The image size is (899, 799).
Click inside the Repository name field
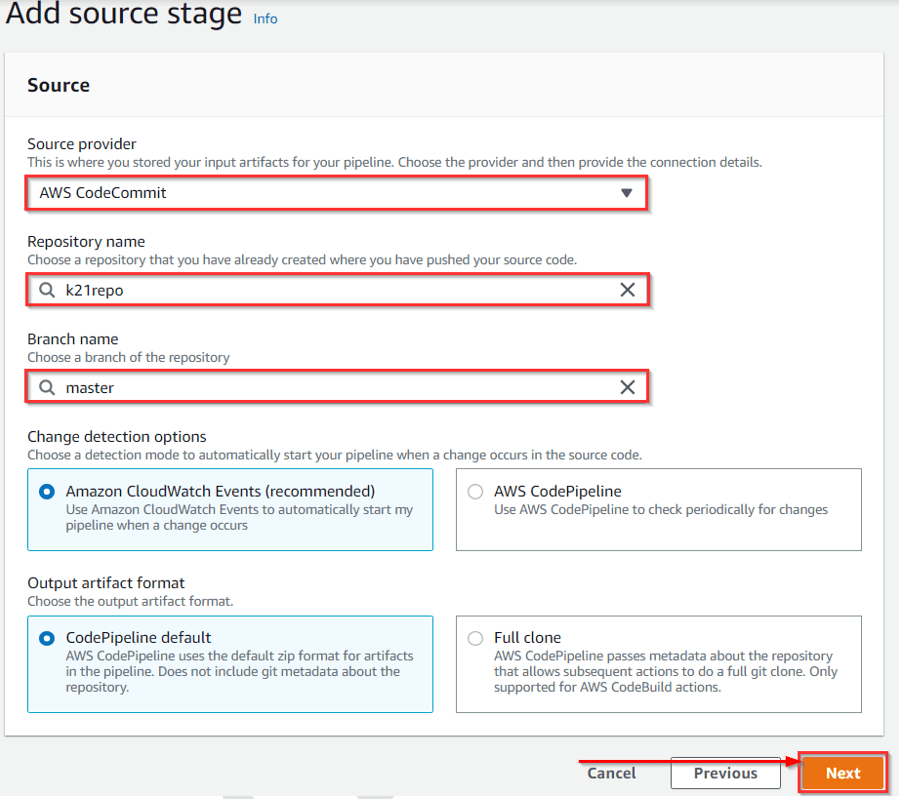click(300, 290)
